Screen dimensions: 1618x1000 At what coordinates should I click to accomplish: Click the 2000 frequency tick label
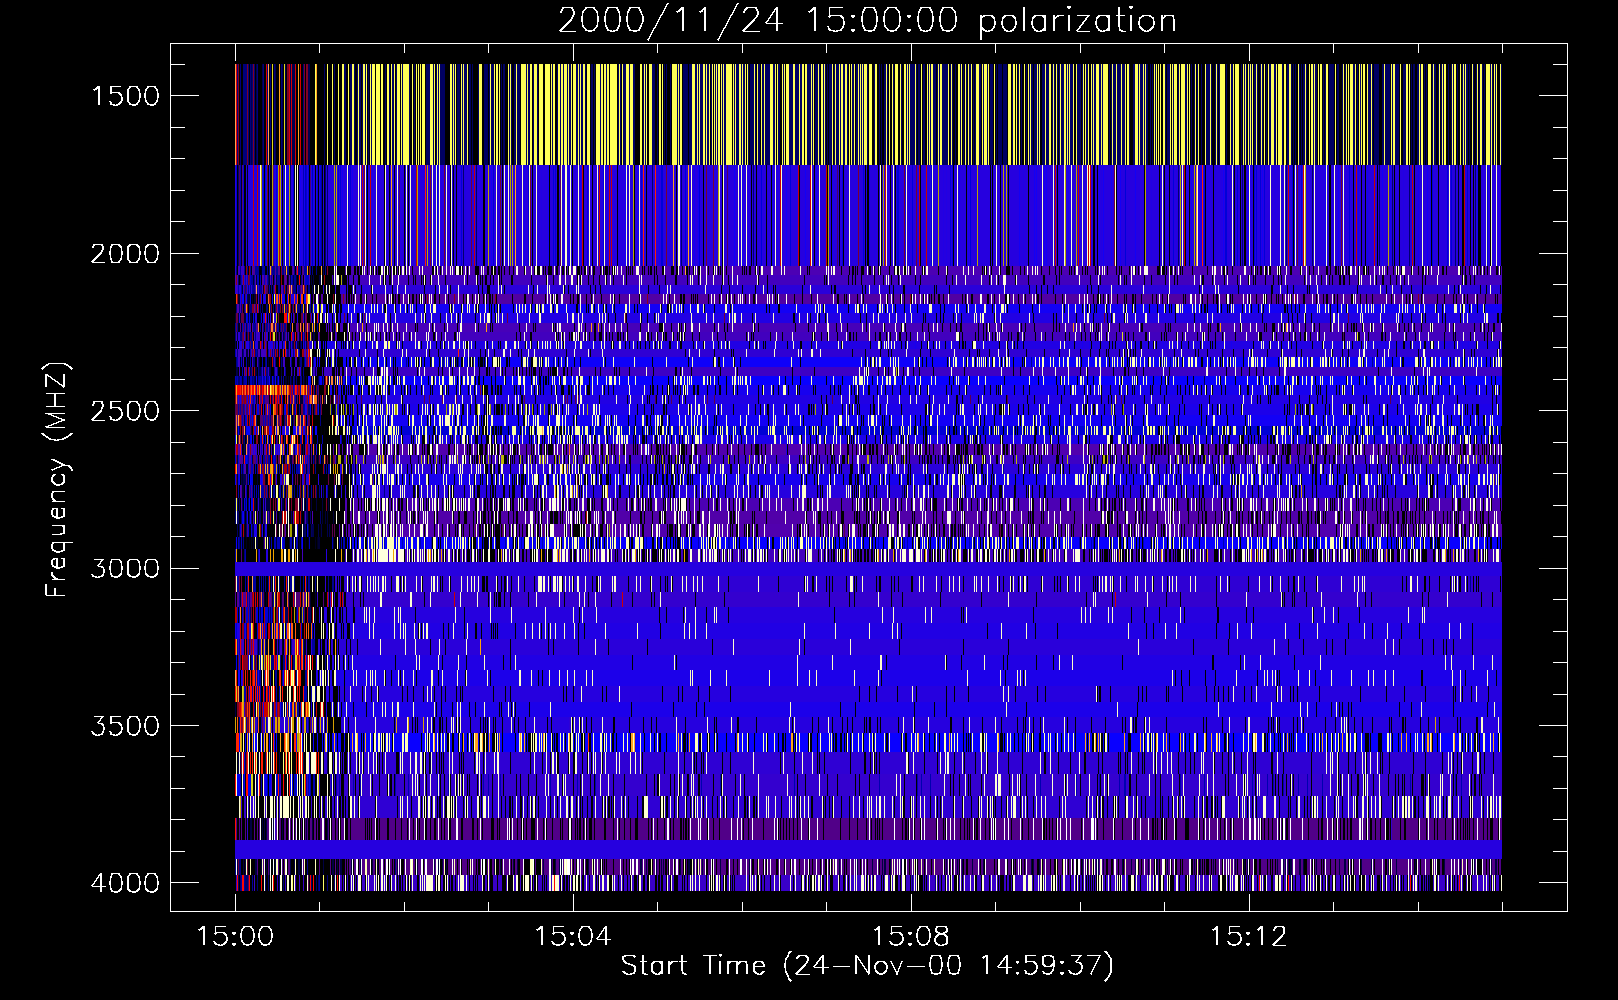pos(125,253)
